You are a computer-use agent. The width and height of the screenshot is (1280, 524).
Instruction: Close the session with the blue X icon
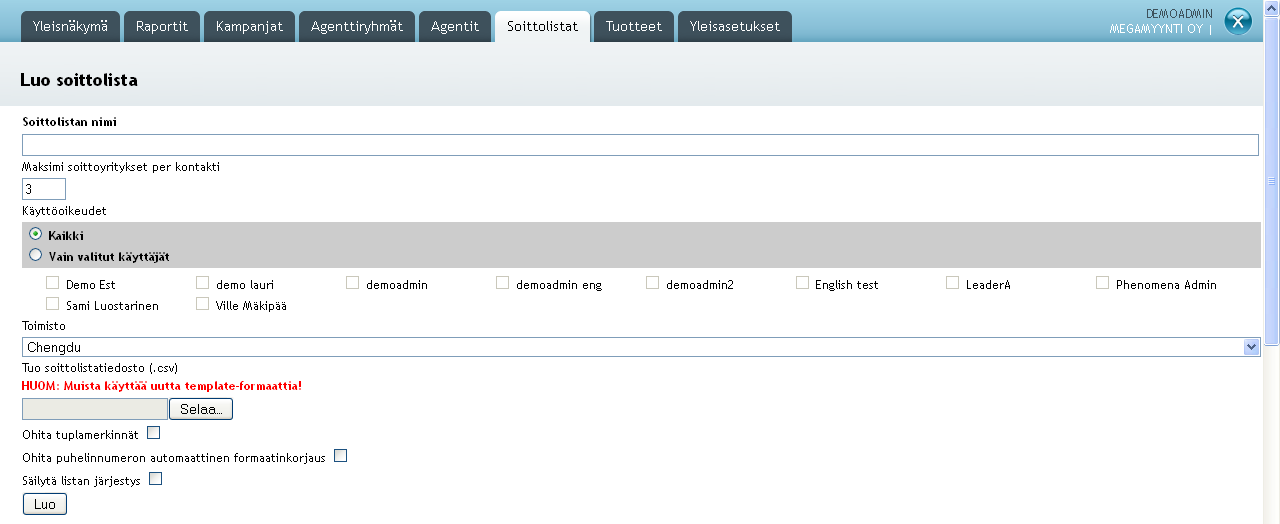(x=1238, y=21)
